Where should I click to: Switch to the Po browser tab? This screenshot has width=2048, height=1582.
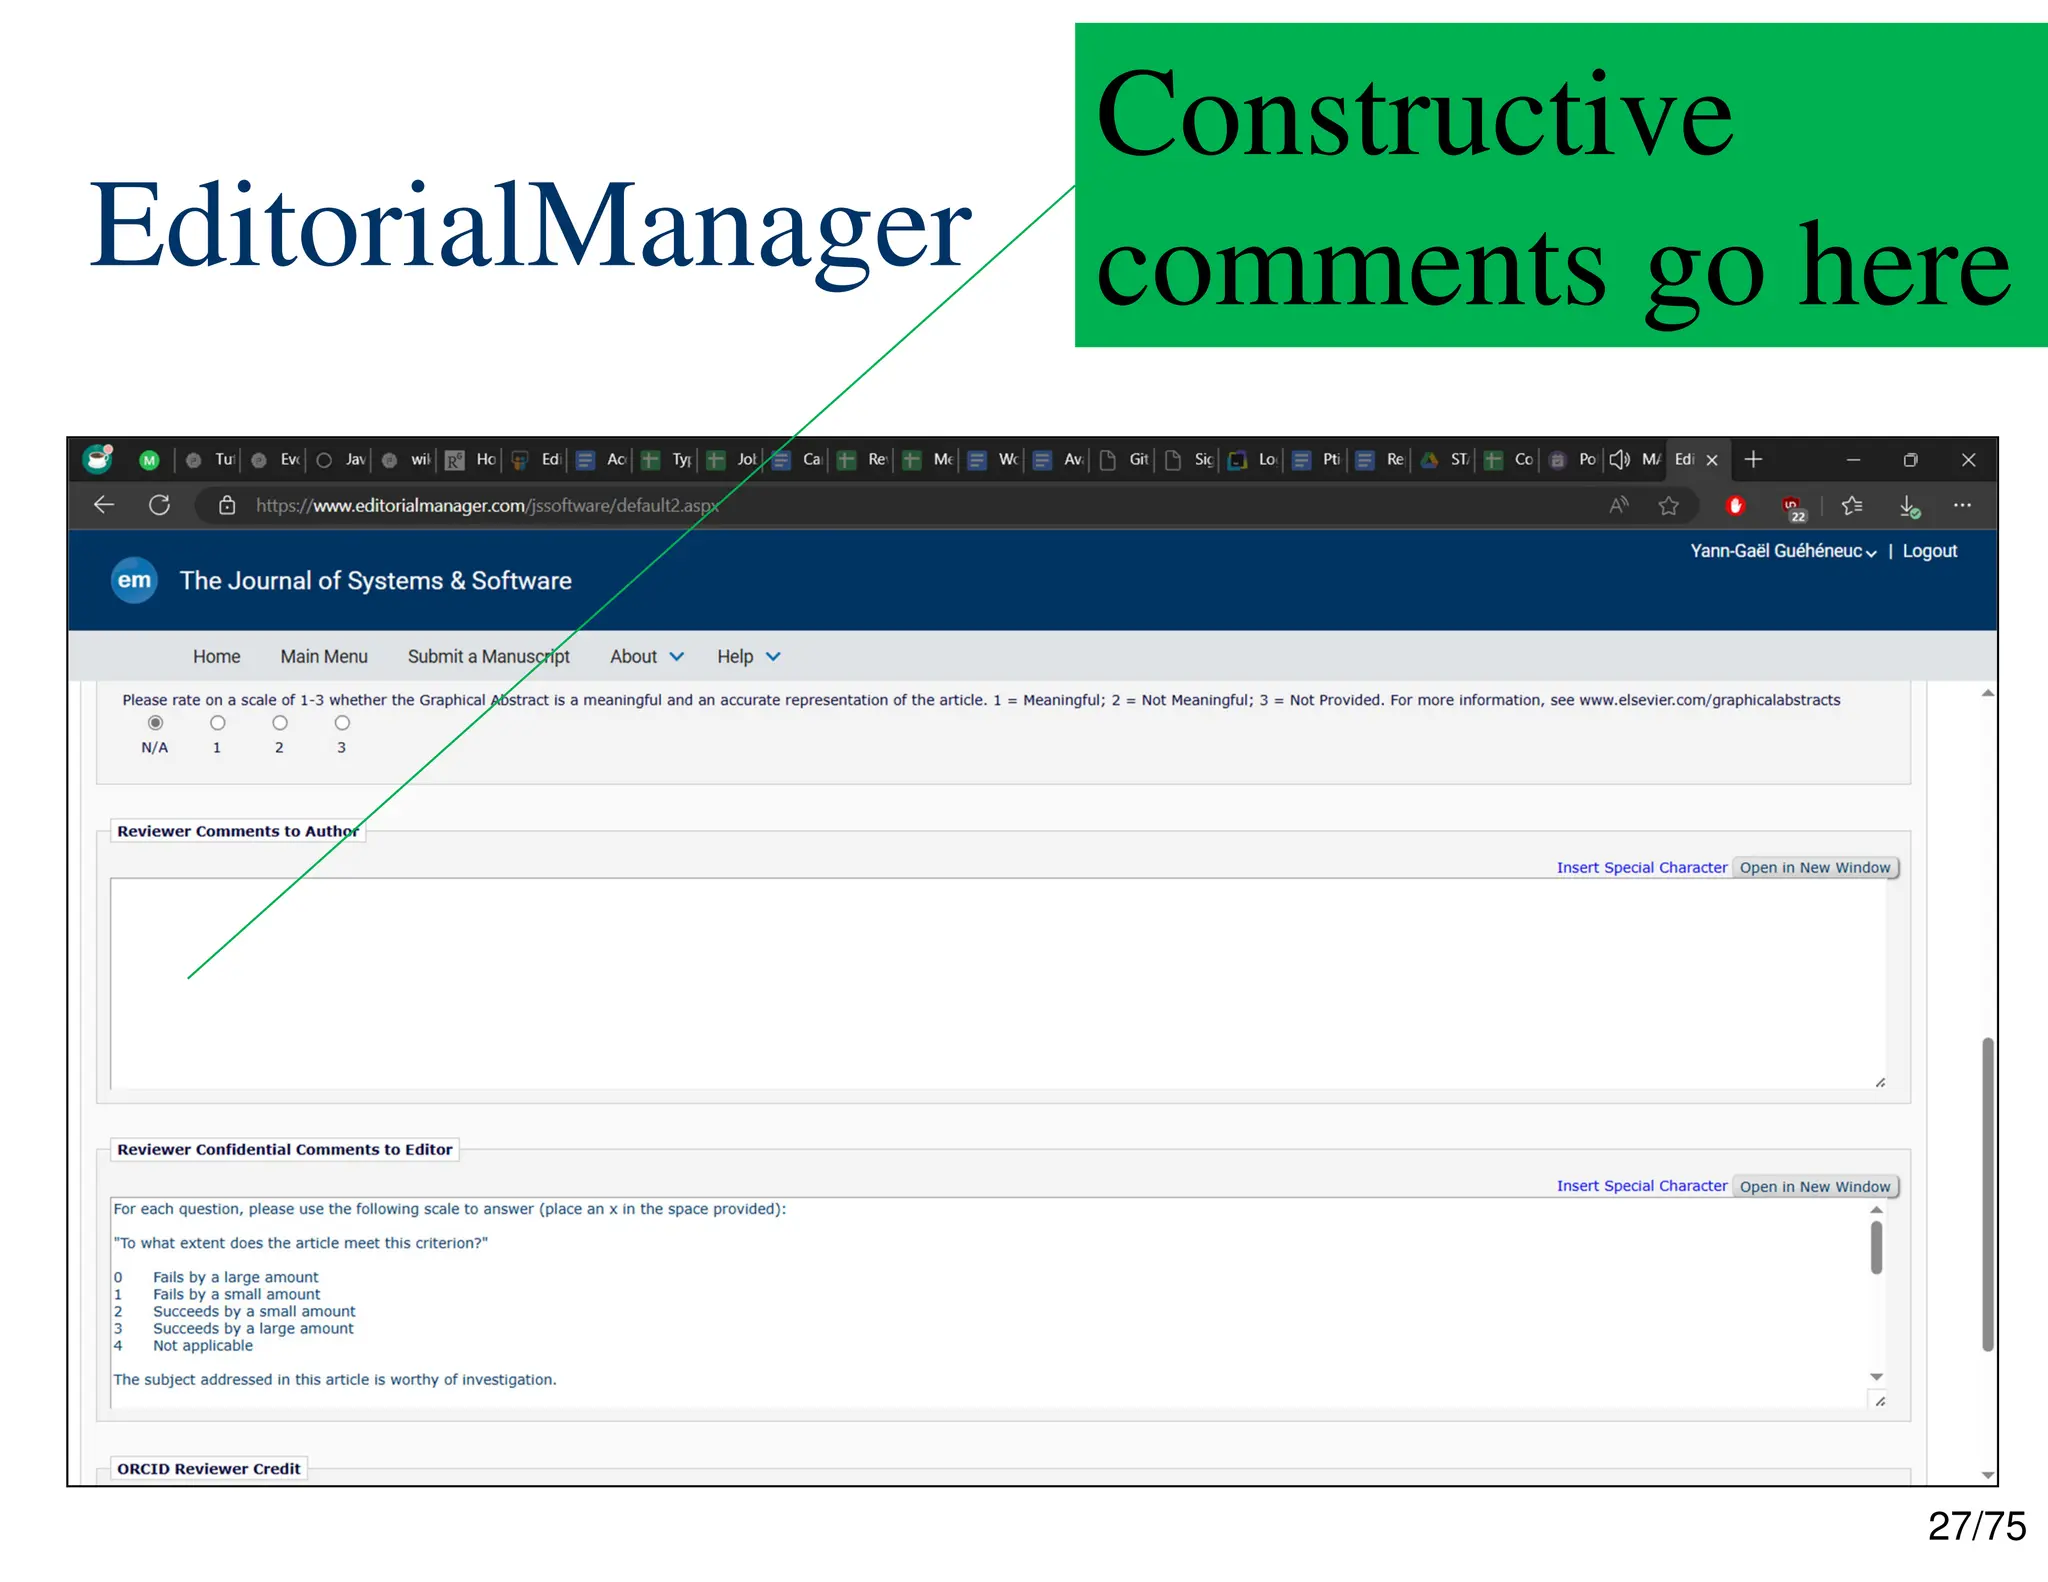(x=1573, y=459)
